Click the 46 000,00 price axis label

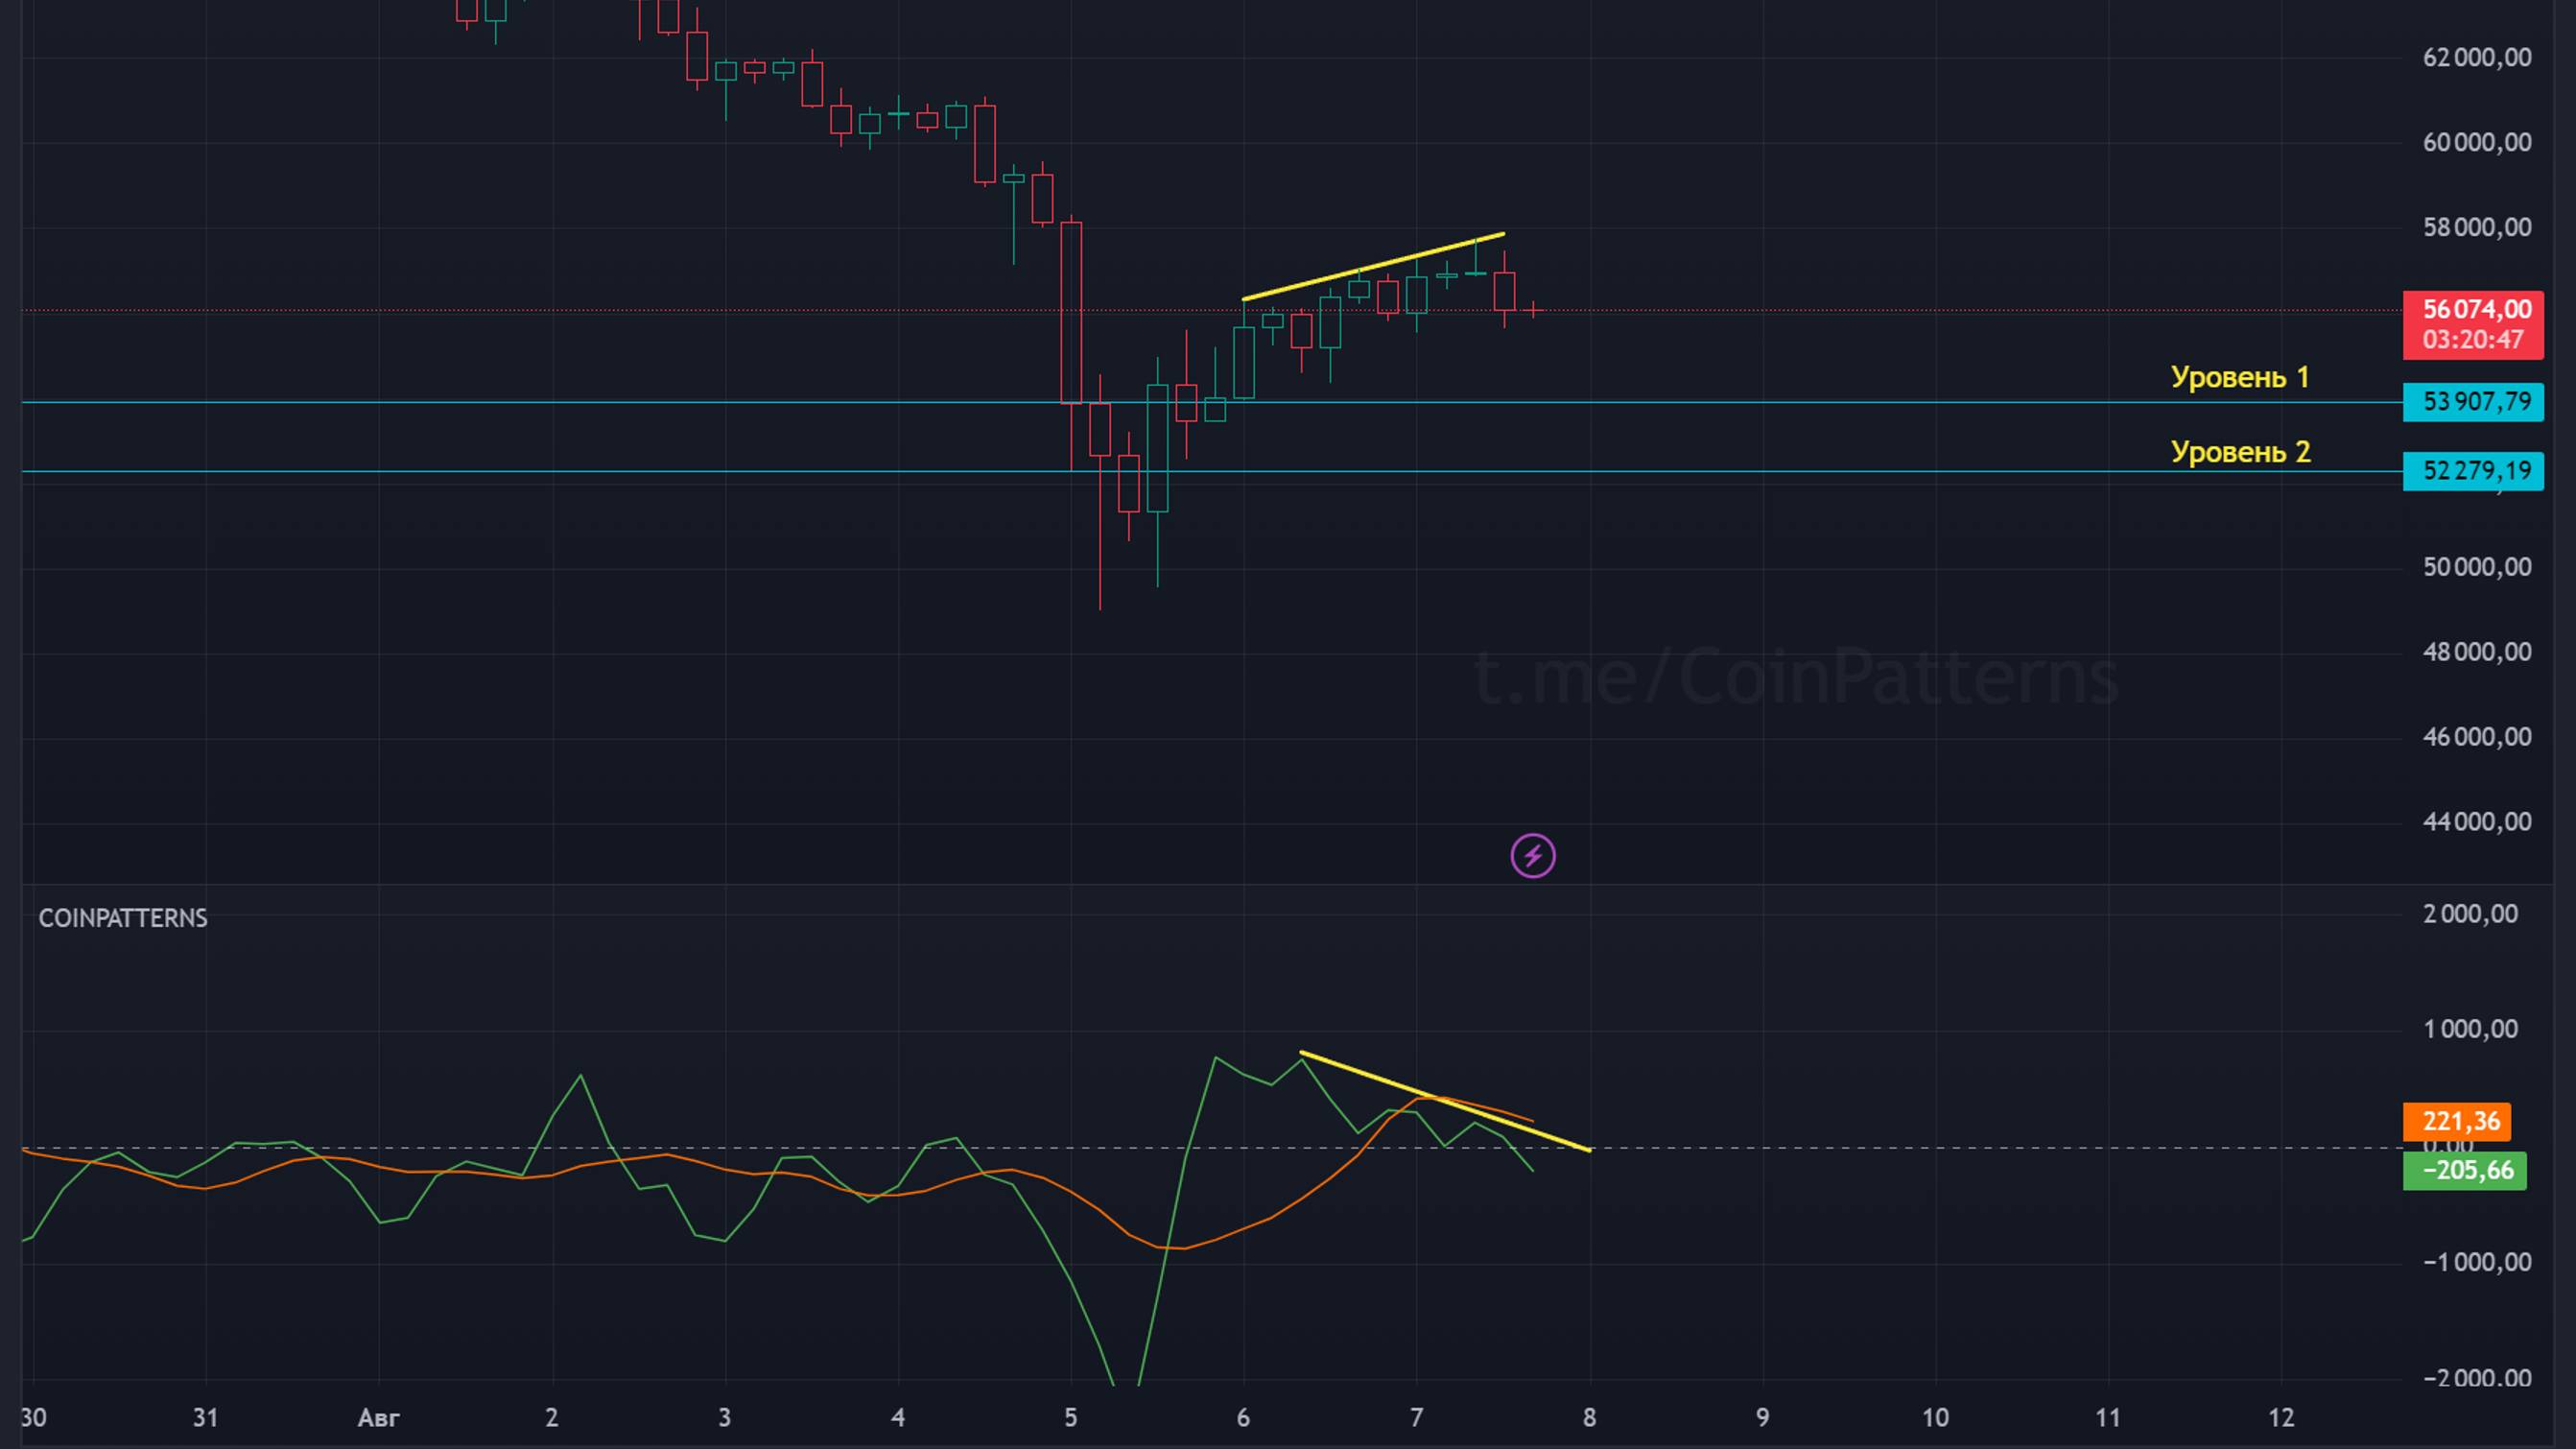[2477, 737]
